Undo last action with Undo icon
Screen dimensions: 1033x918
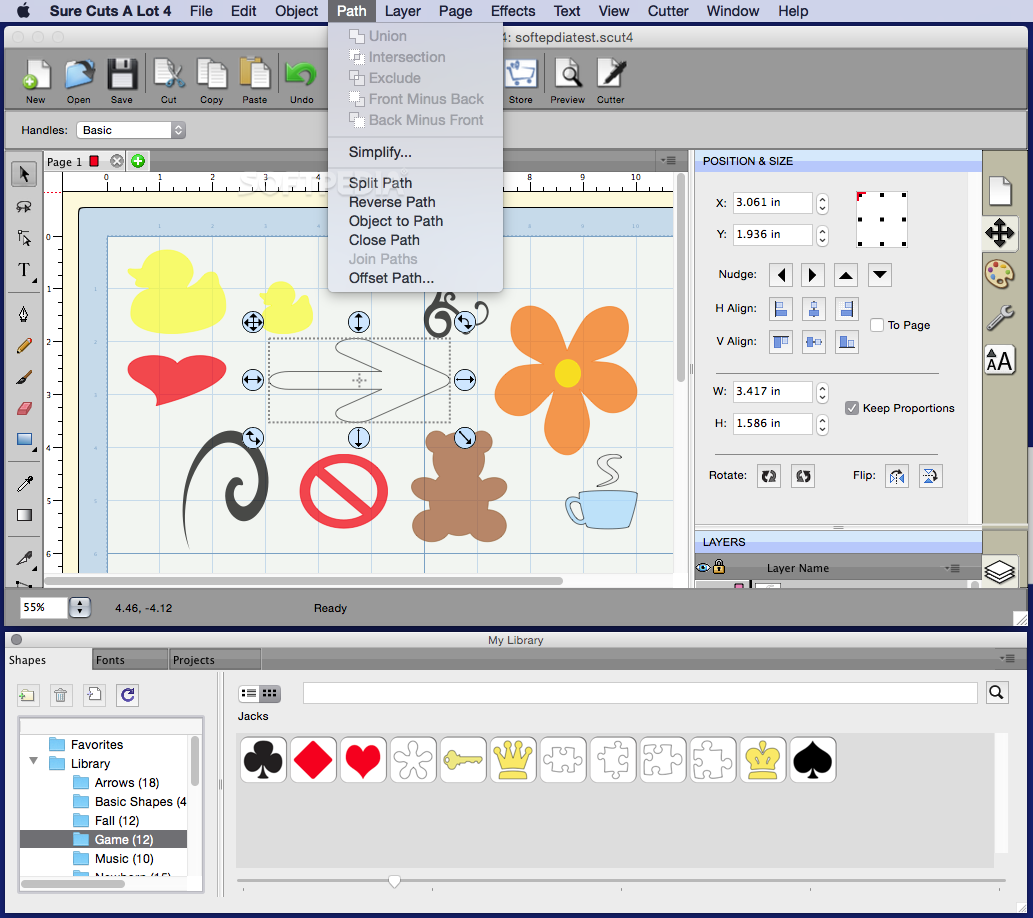pos(301,74)
